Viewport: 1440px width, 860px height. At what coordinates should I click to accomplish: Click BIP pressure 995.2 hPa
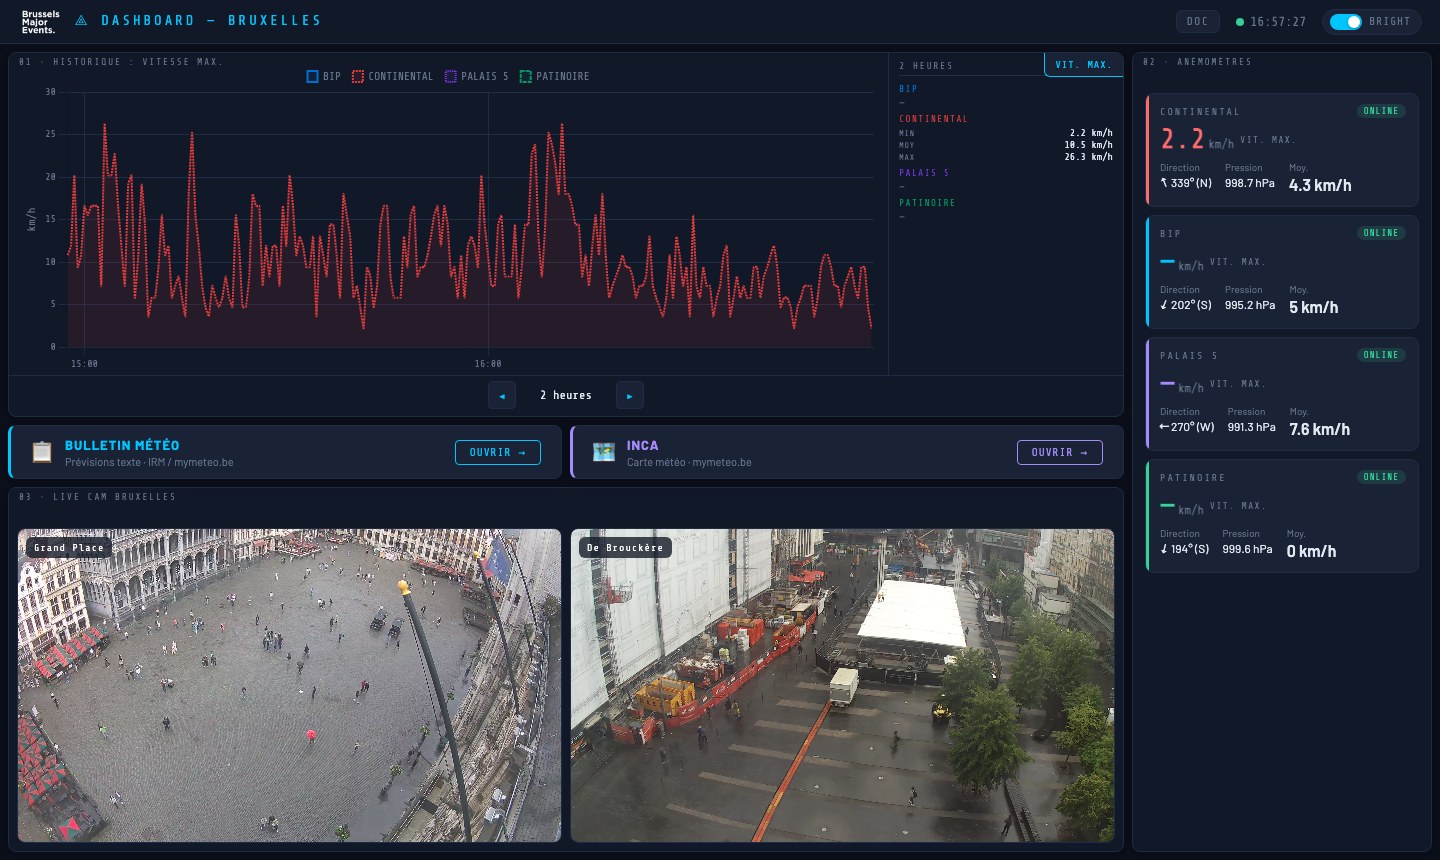(x=1250, y=305)
